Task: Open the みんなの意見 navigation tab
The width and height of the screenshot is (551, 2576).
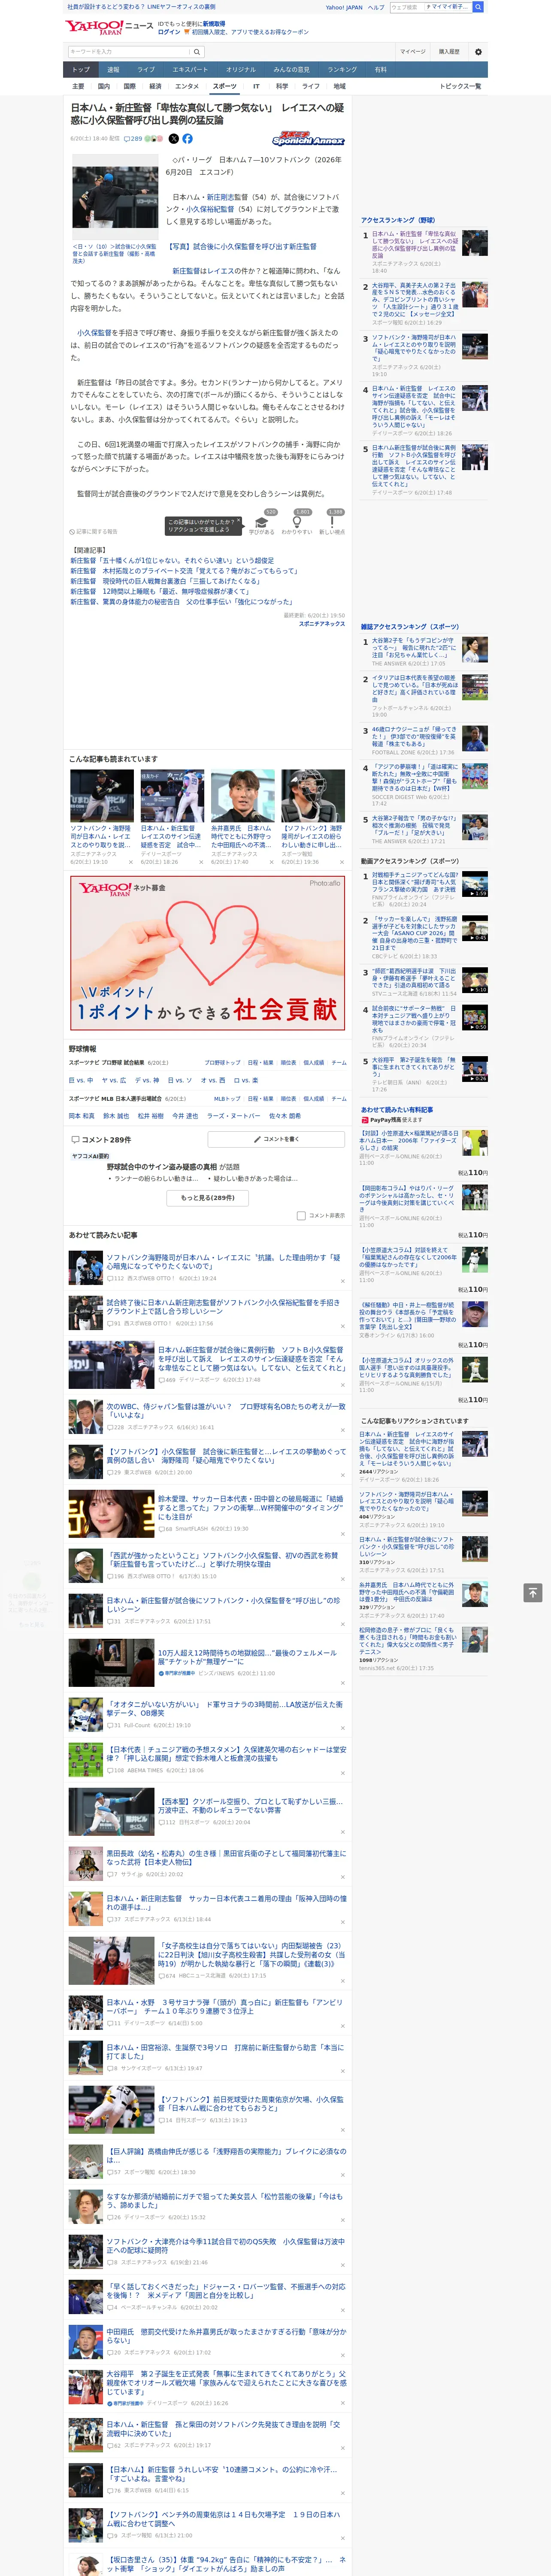Action: pos(292,70)
